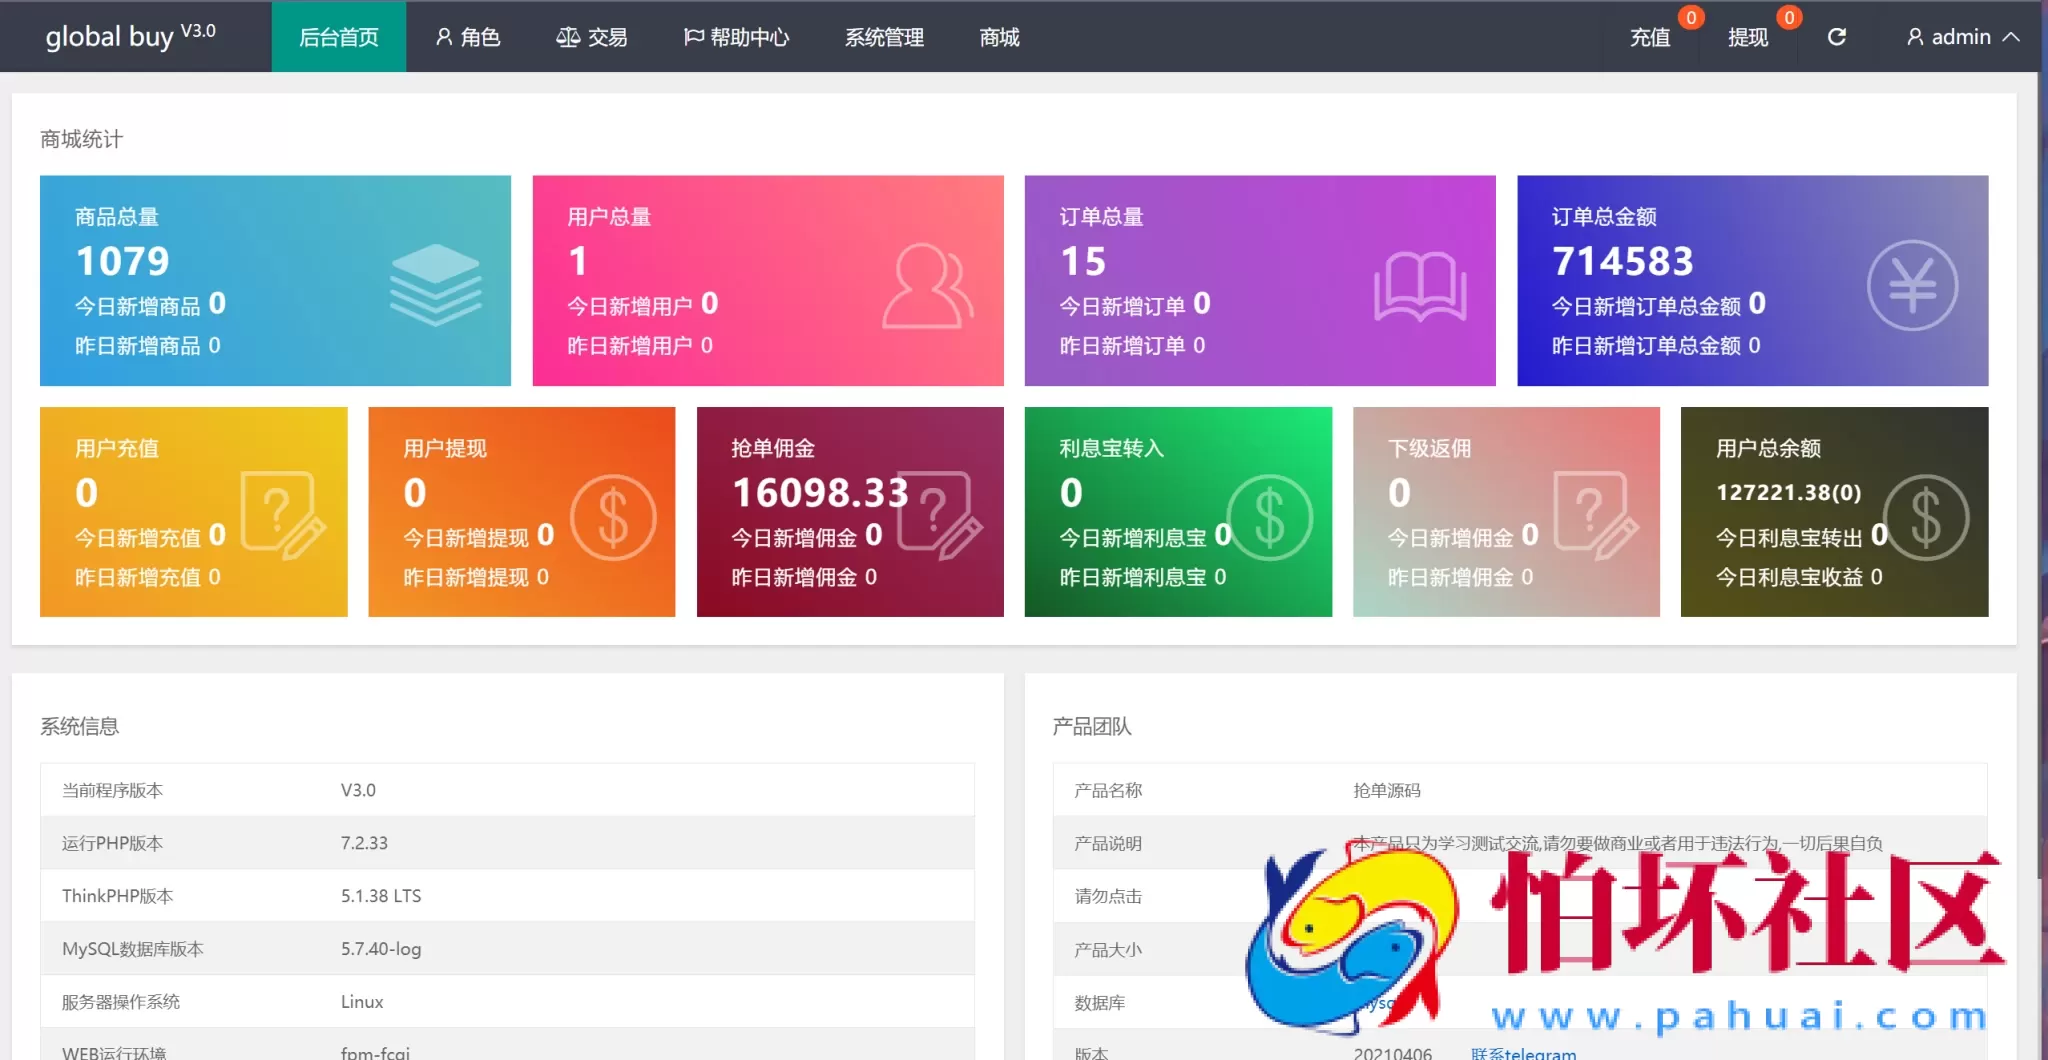Click the pink 用户总量 gradient card
The height and width of the screenshot is (1060, 2048).
click(x=767, y=281)
